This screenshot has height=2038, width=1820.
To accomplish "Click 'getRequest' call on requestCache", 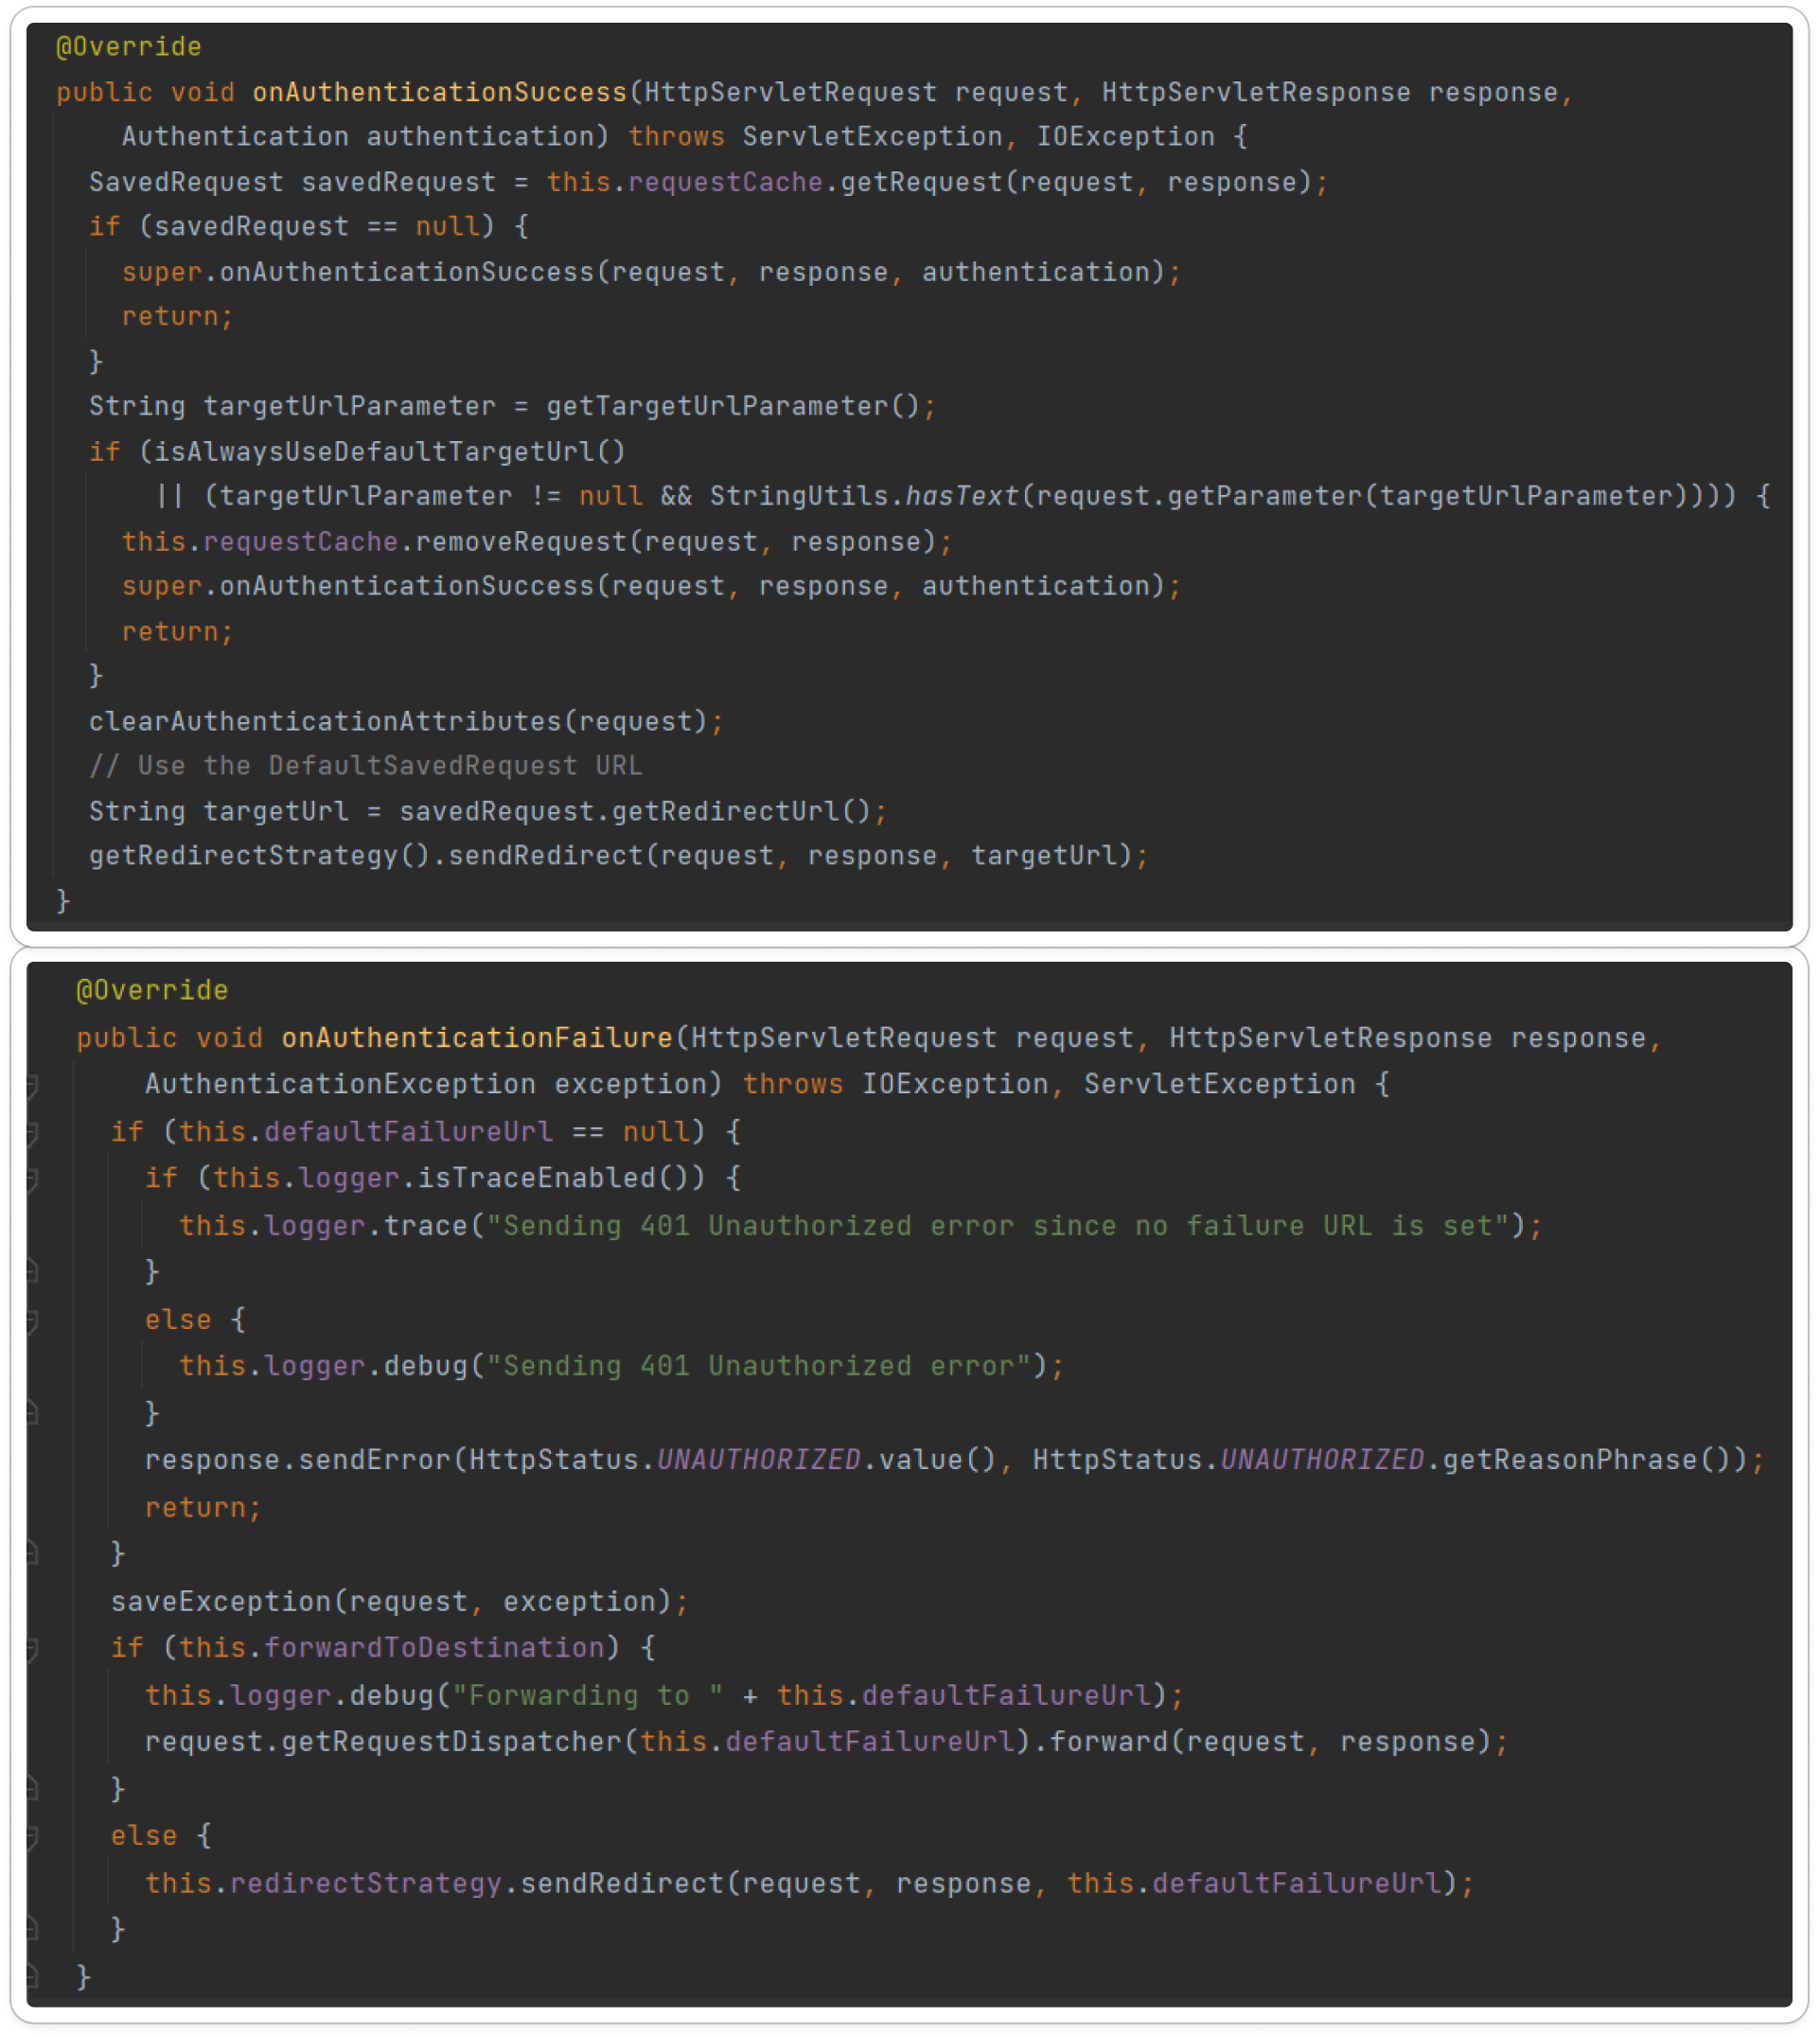I will (x=921, y=182).
